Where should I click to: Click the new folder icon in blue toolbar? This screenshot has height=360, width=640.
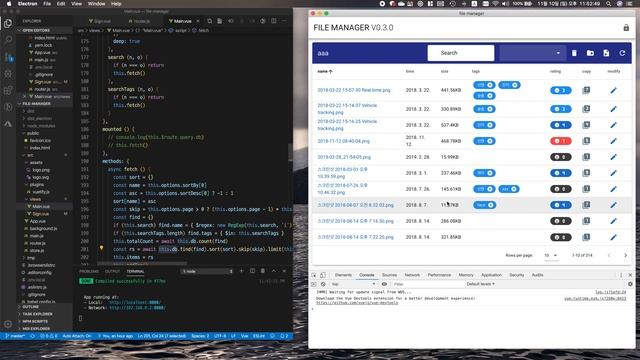click(x=590, y=53)
